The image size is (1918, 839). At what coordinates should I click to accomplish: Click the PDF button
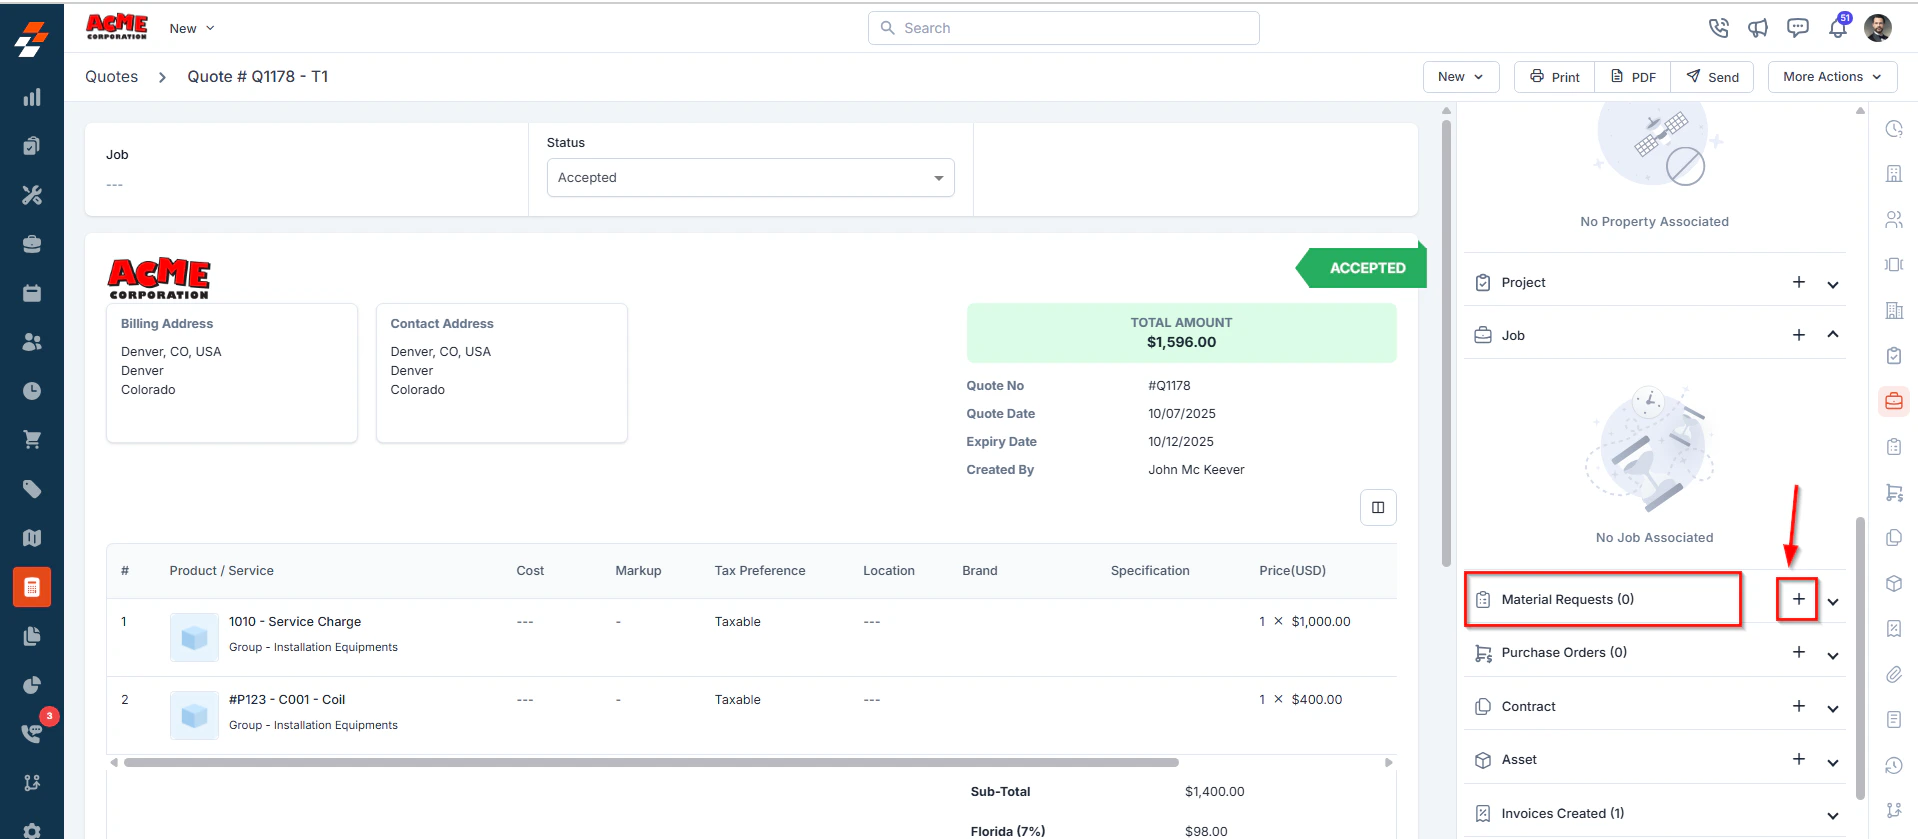1633,77
